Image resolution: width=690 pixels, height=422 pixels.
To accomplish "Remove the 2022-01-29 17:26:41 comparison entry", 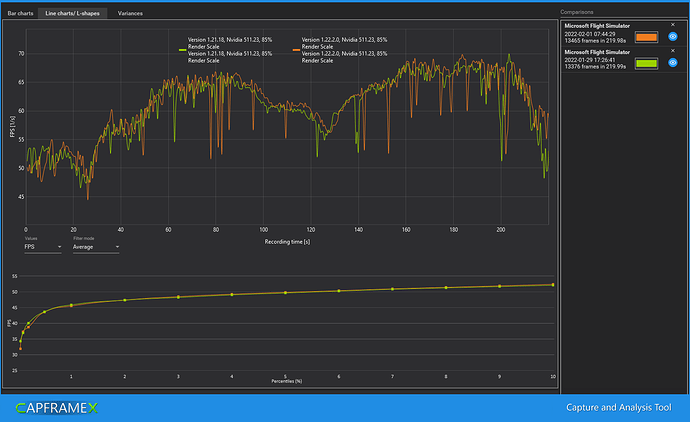I will pos(673,51).
